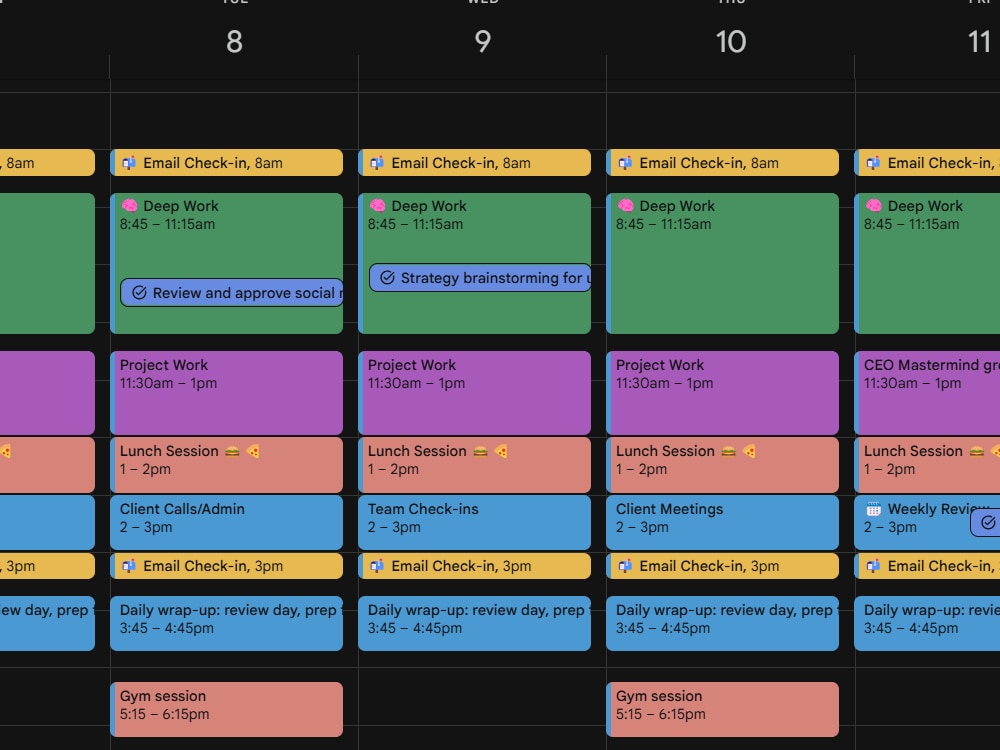Click brain icon on Thursday Deep Work
The height and width of the screenshot is (750, 1000).
626,205
